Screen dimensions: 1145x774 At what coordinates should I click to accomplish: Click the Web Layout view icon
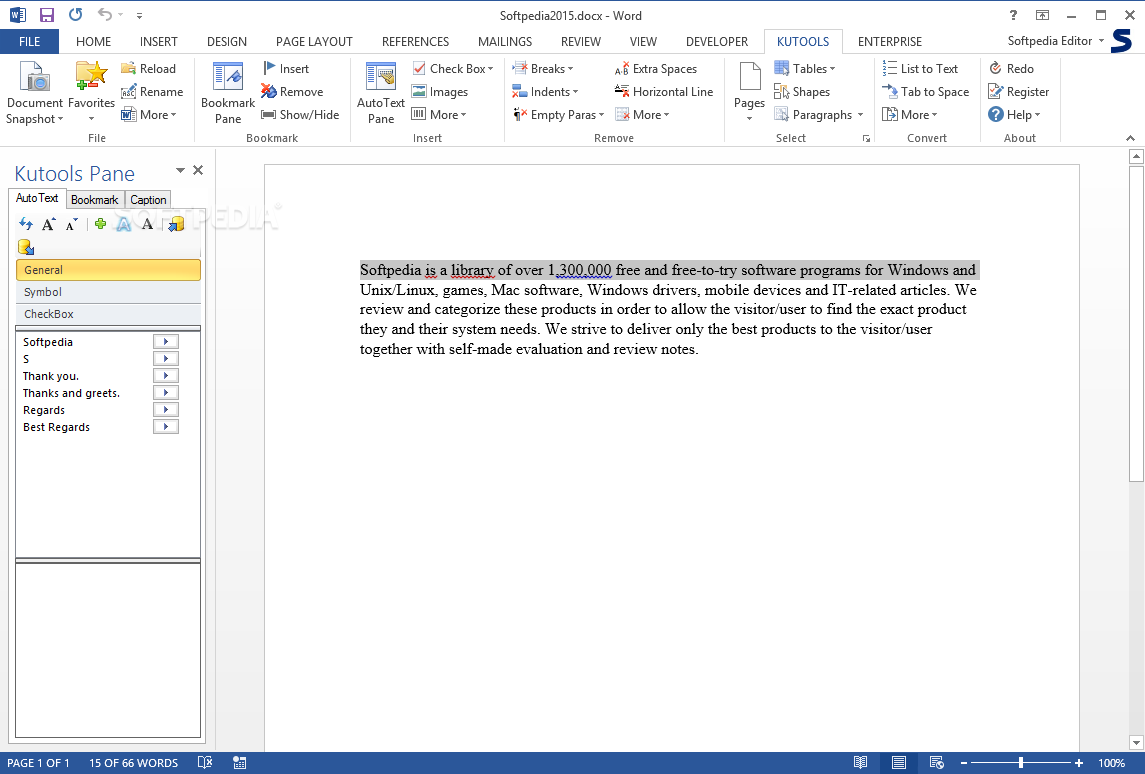pyautogui.click(x=937, y=762)
